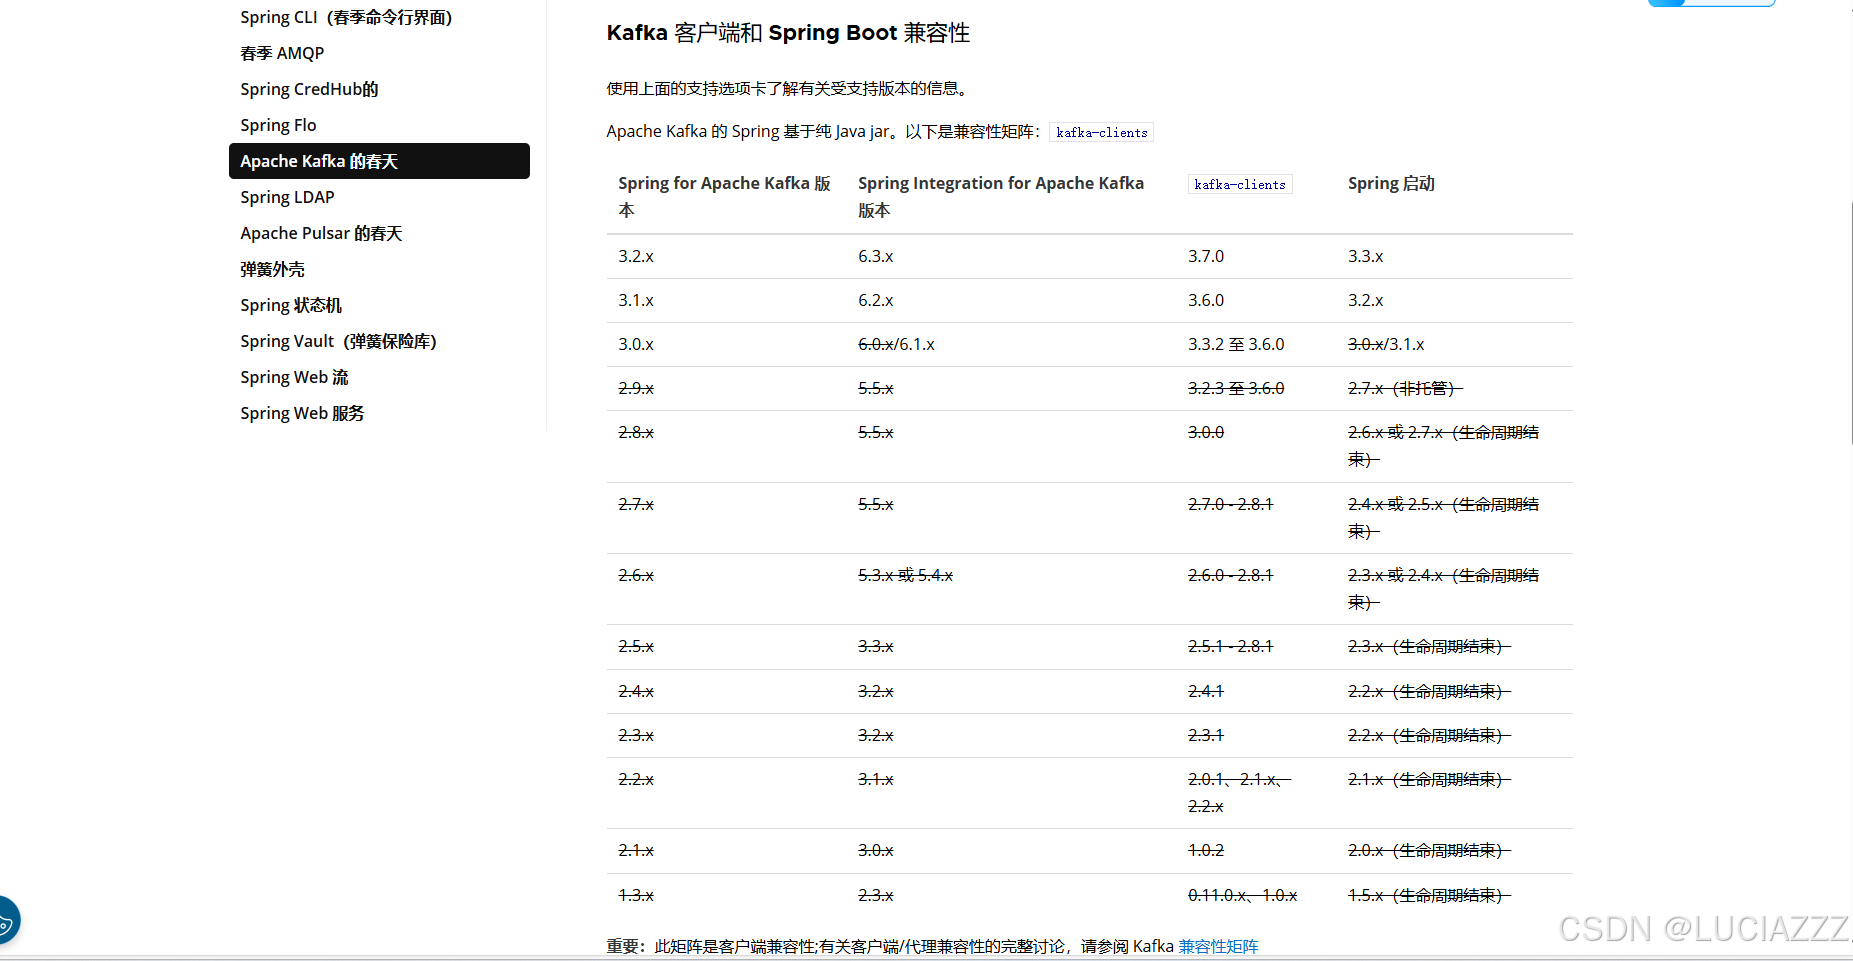Image resolution: width=1853 pixels, height=961 pixels.
Task: Click the kafka-clients column header
Action: (x=1240, y=184)
